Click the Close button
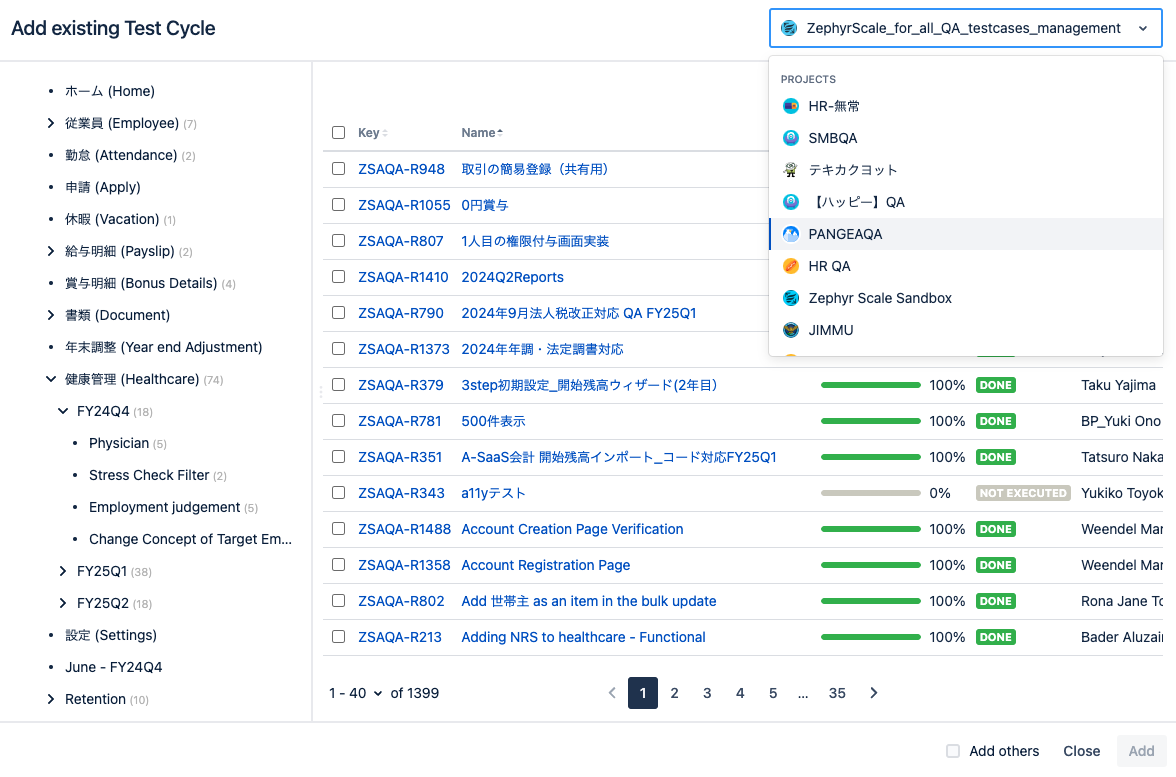Viewport: 1176px width, 777px height. (x=1082, y=751)
